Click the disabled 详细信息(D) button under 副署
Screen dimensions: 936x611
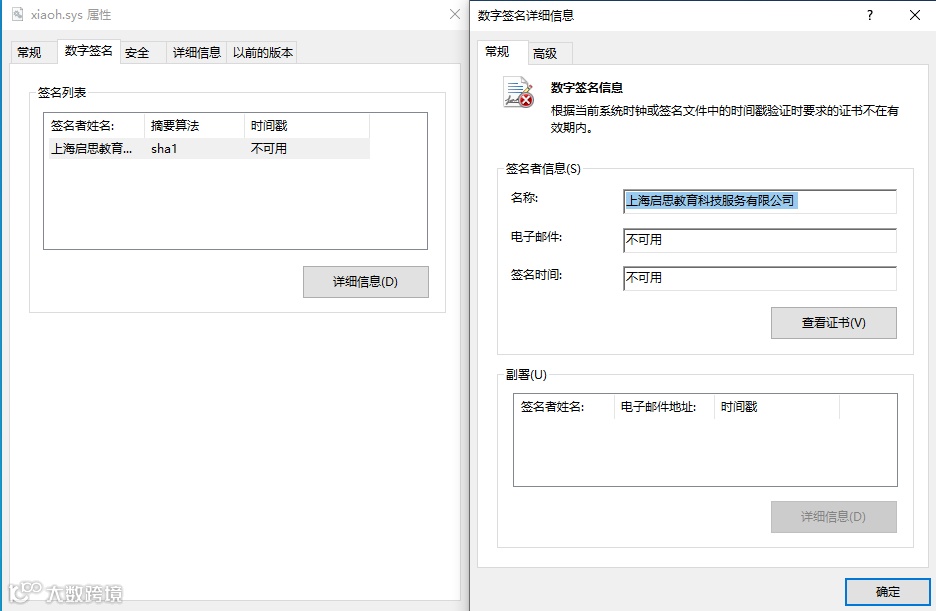pyautogui.click(x=833, y=517)
